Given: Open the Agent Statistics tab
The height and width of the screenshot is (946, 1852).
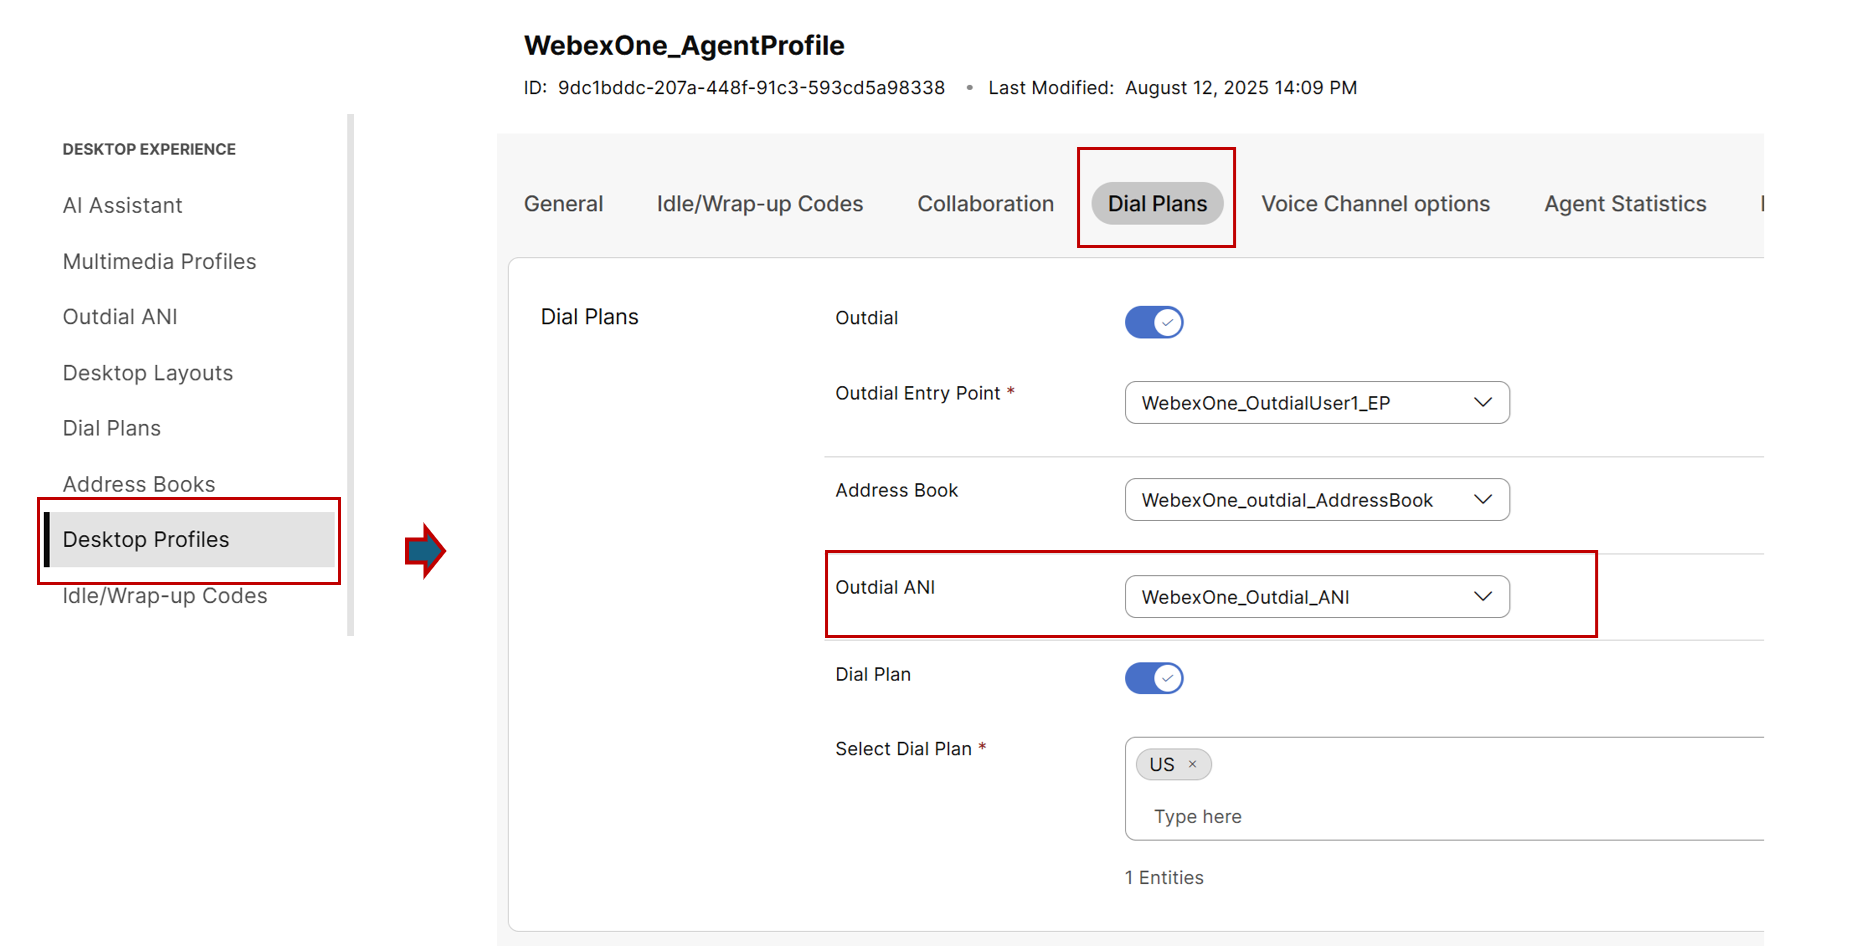Looking at the screenshot, I should 1625,204.
